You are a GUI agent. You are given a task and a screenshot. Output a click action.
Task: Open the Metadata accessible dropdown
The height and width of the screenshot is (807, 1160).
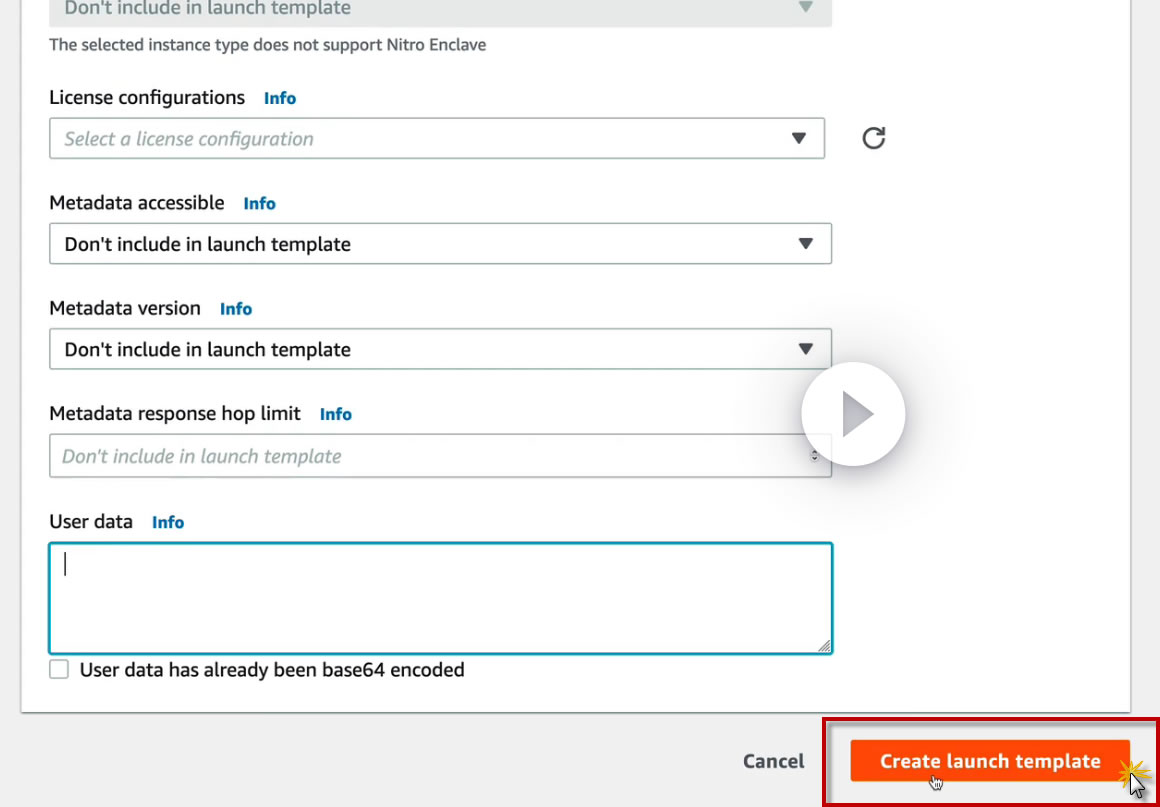click(x=440, y=244)
